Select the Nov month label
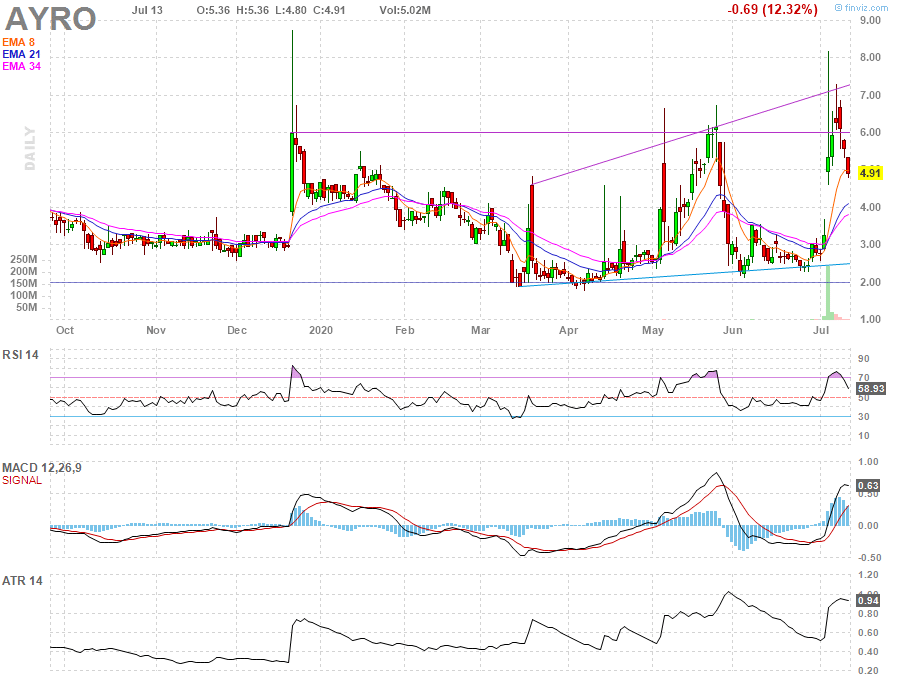The image size is (900, 679). tap(156, 330)
